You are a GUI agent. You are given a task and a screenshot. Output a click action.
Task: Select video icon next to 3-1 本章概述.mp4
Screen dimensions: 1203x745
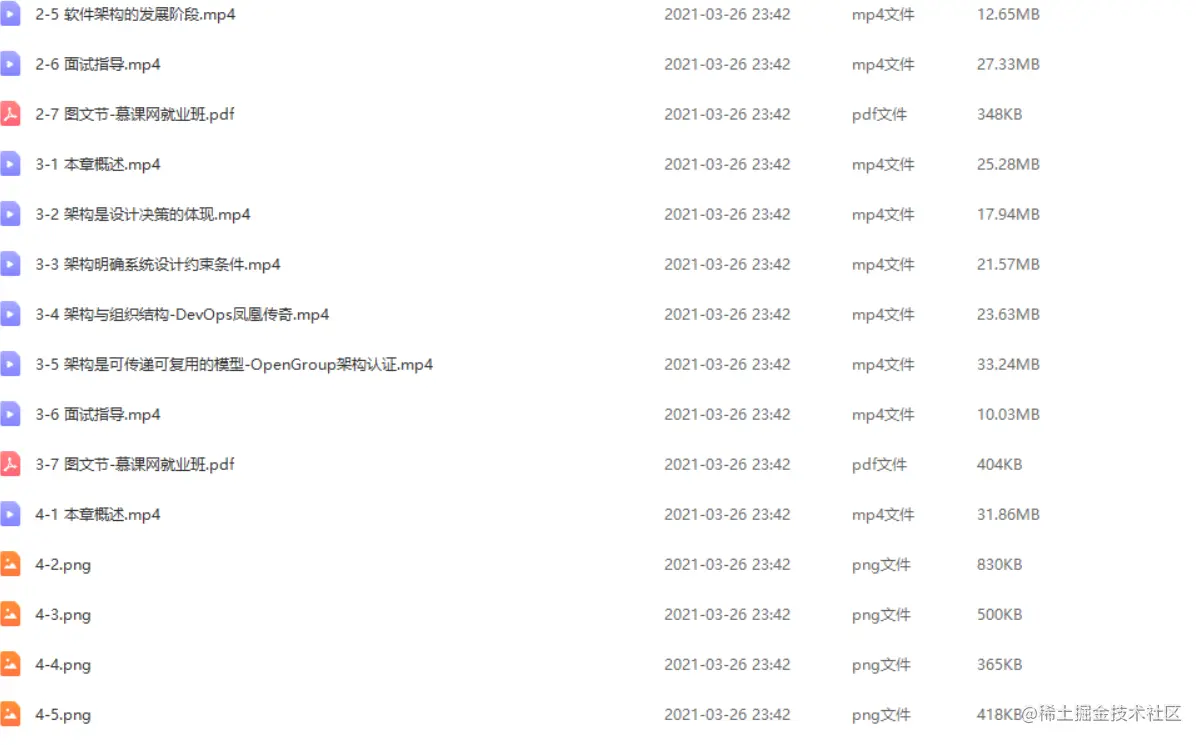(x=10, y=164)
